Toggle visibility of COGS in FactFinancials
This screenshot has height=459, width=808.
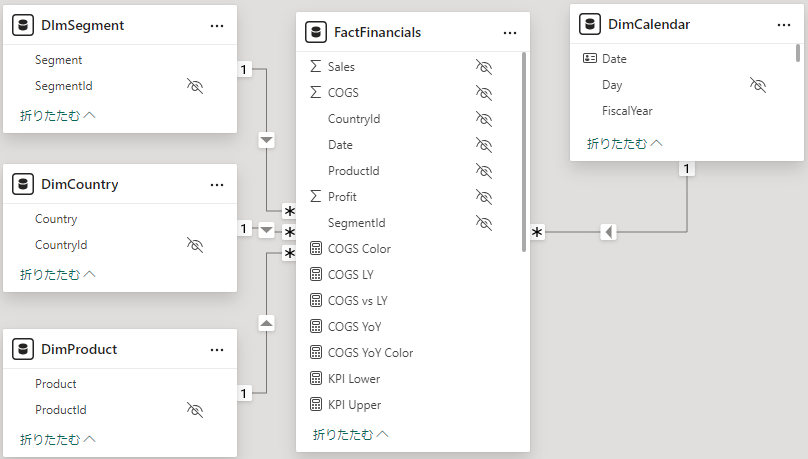pos(484,93)
